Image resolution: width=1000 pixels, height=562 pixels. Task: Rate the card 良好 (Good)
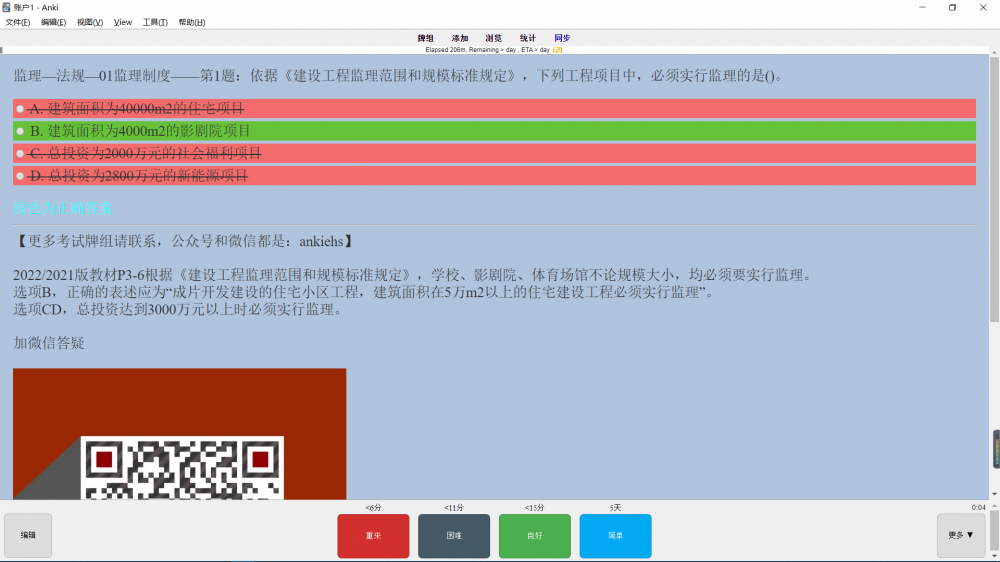click(534, 536)
